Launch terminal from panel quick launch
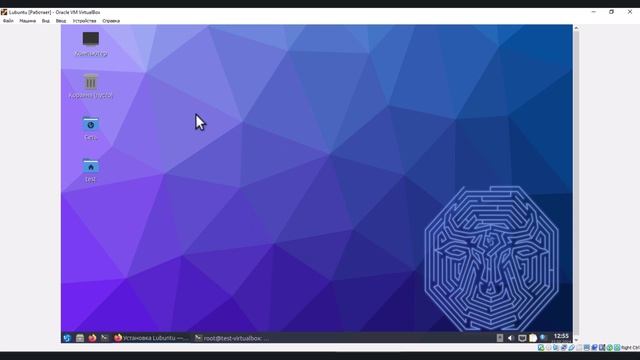 point(104,338)
